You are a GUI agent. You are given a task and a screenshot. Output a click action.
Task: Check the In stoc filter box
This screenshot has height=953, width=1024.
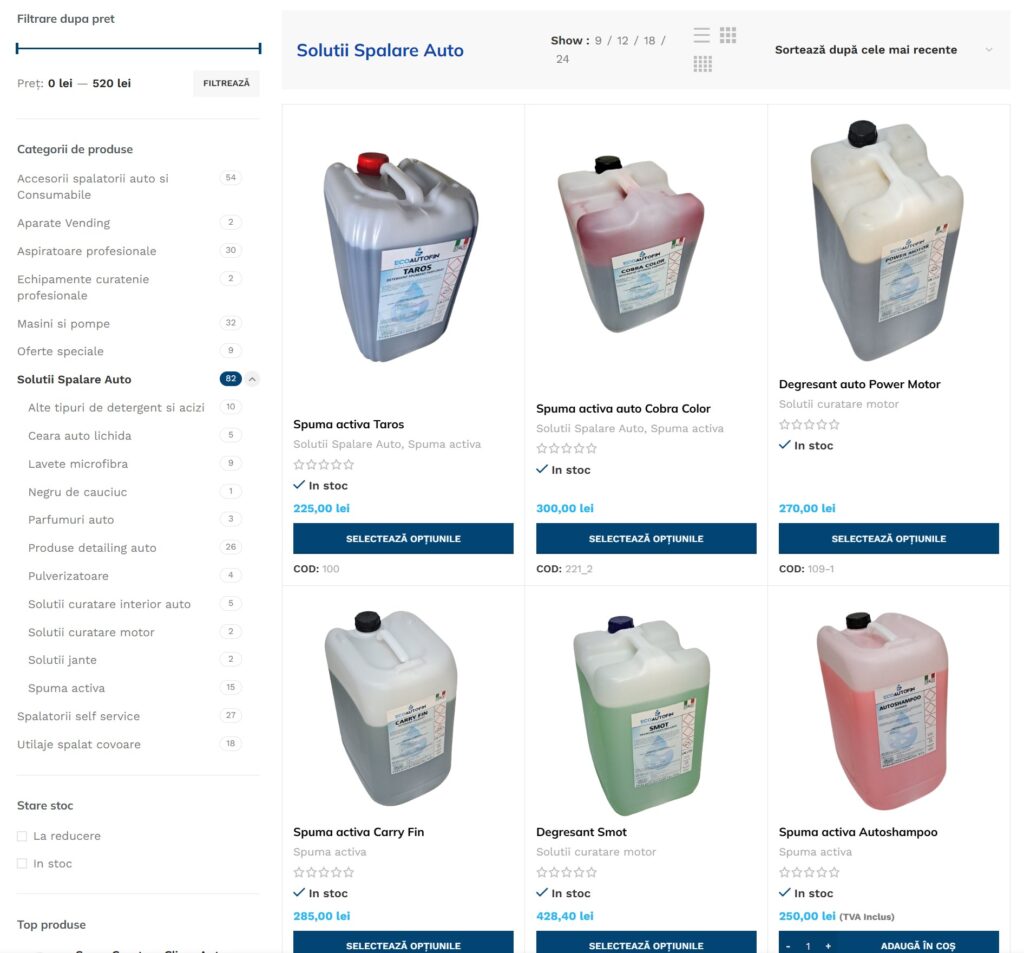tap(22, 864)
